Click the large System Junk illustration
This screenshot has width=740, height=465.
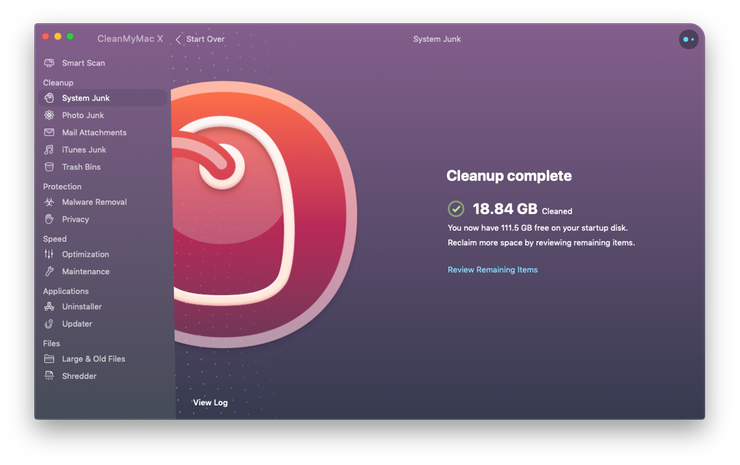pyautogui.click(x=264, y=215)
